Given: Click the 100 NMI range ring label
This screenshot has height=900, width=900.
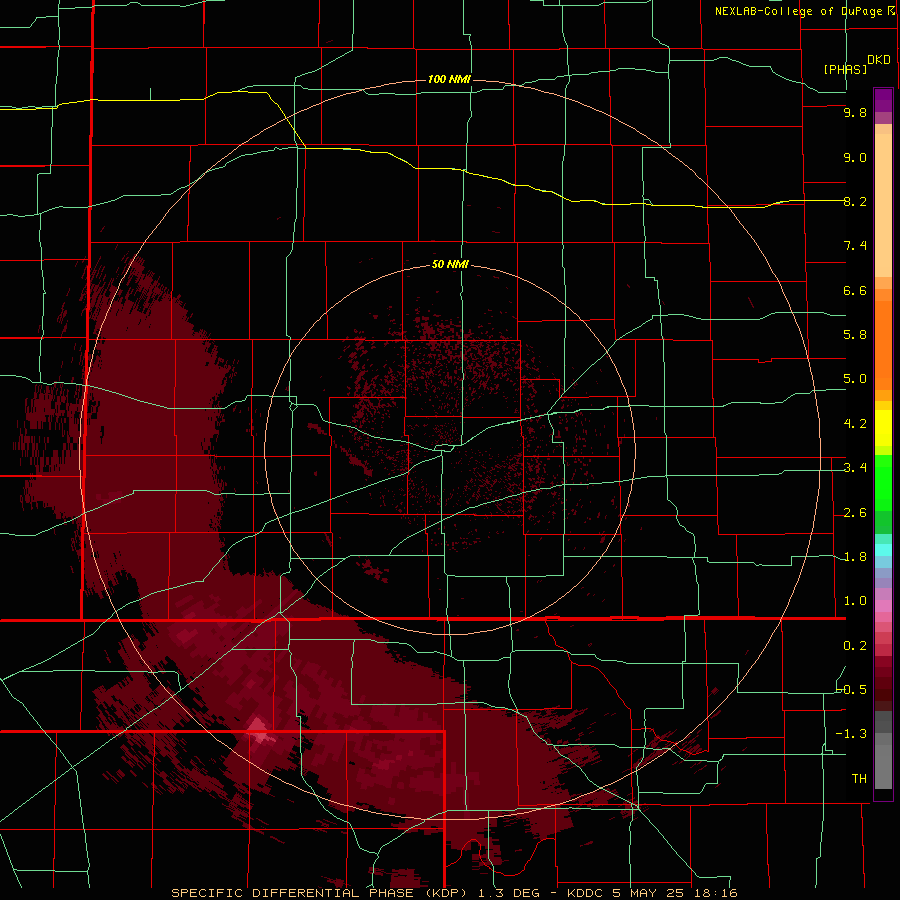Looking at the screenshot, I should pos(449,79).
